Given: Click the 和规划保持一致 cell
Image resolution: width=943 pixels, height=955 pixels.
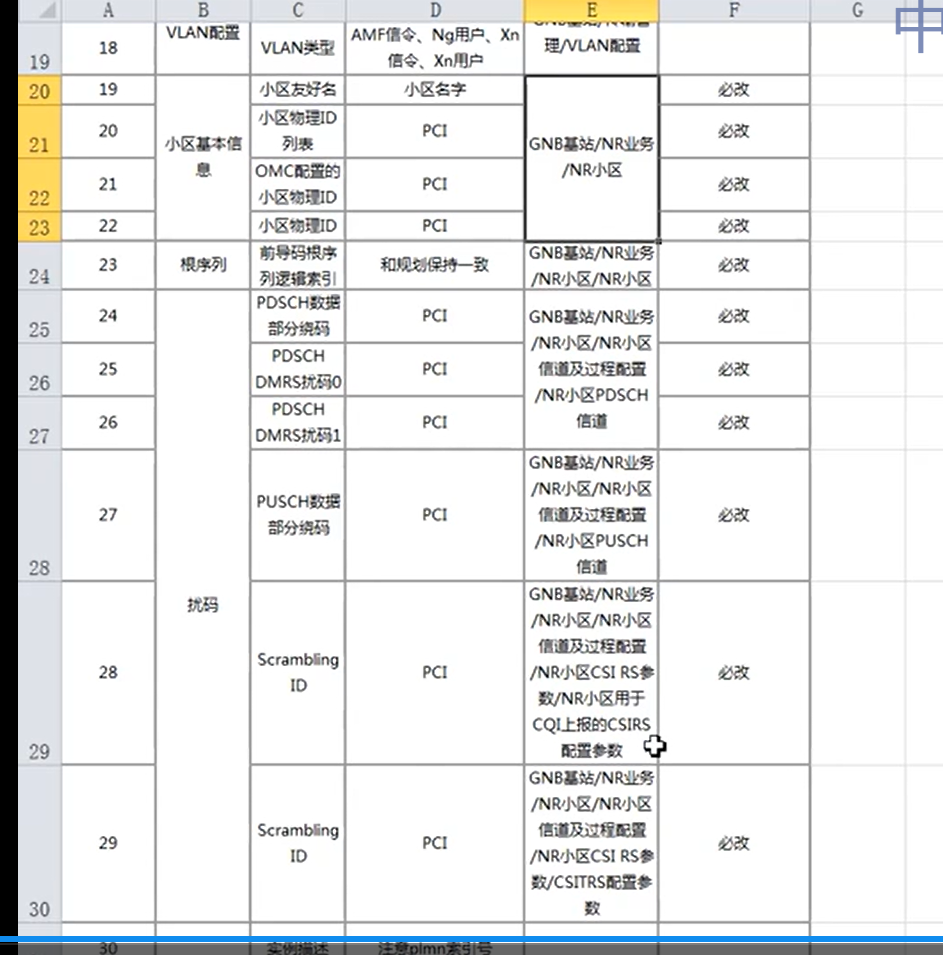Looking at the screenshot, I should [434, 266].
